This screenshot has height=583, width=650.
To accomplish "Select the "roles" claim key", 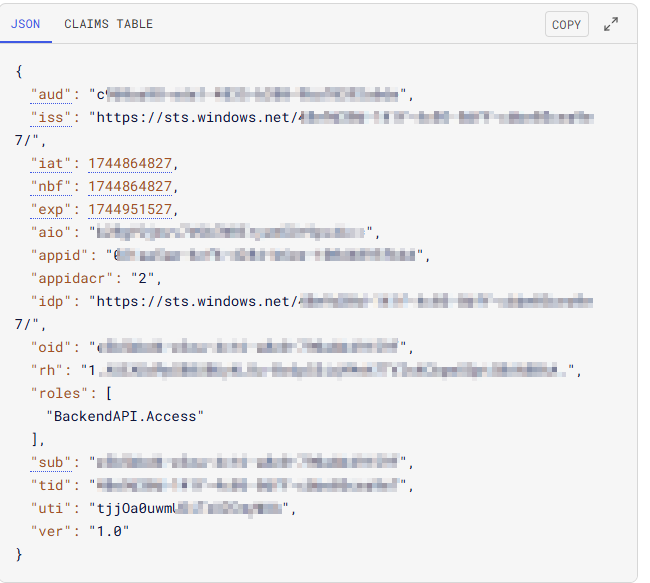I will pos(60,393).
